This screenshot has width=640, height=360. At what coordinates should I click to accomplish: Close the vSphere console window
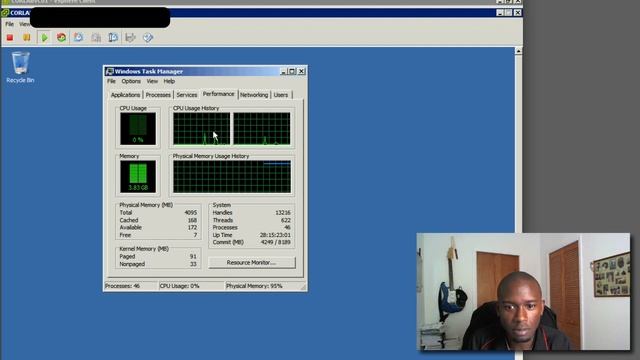click(517, 13)
